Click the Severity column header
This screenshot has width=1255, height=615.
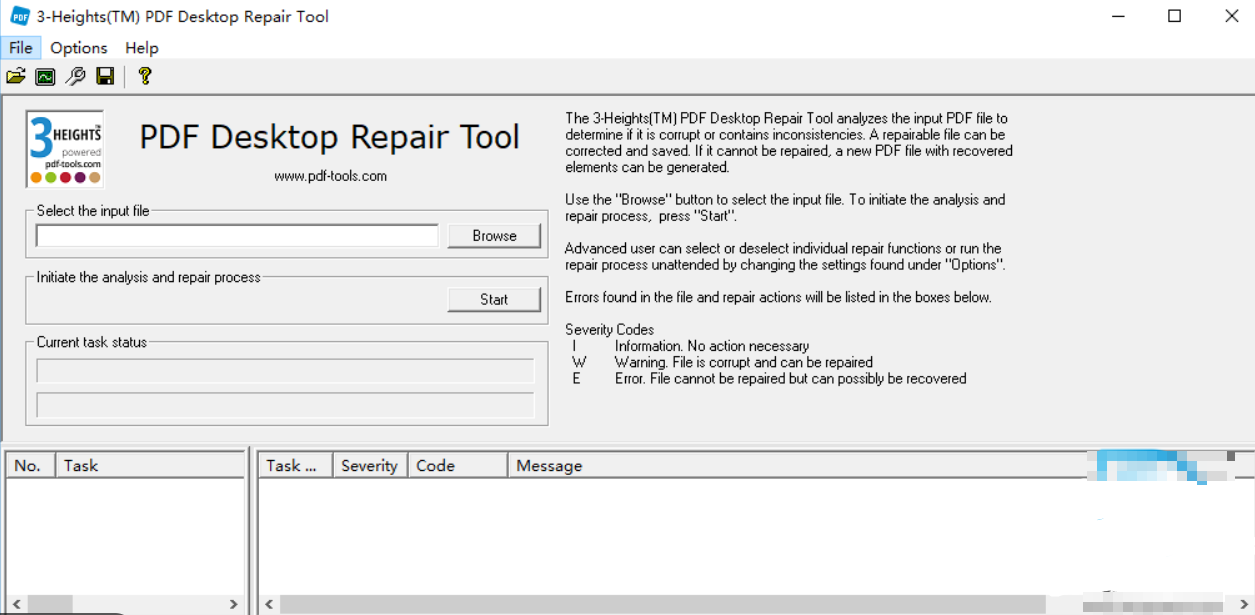(370, 465)
